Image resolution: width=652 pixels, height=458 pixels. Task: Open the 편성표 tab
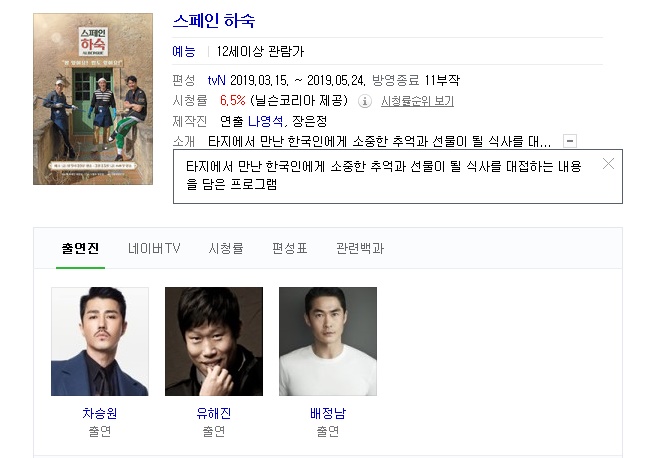289,248
